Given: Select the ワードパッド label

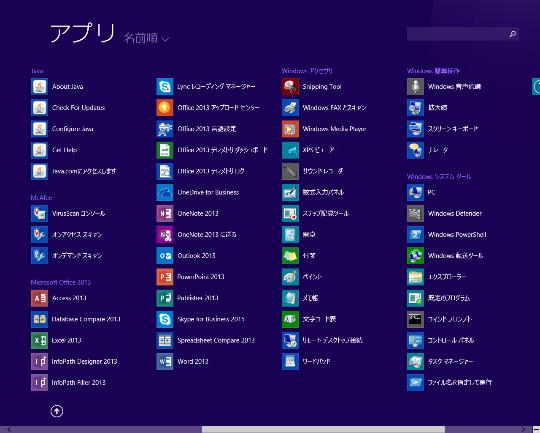Looking at the screenshot, I should (316, 361).
